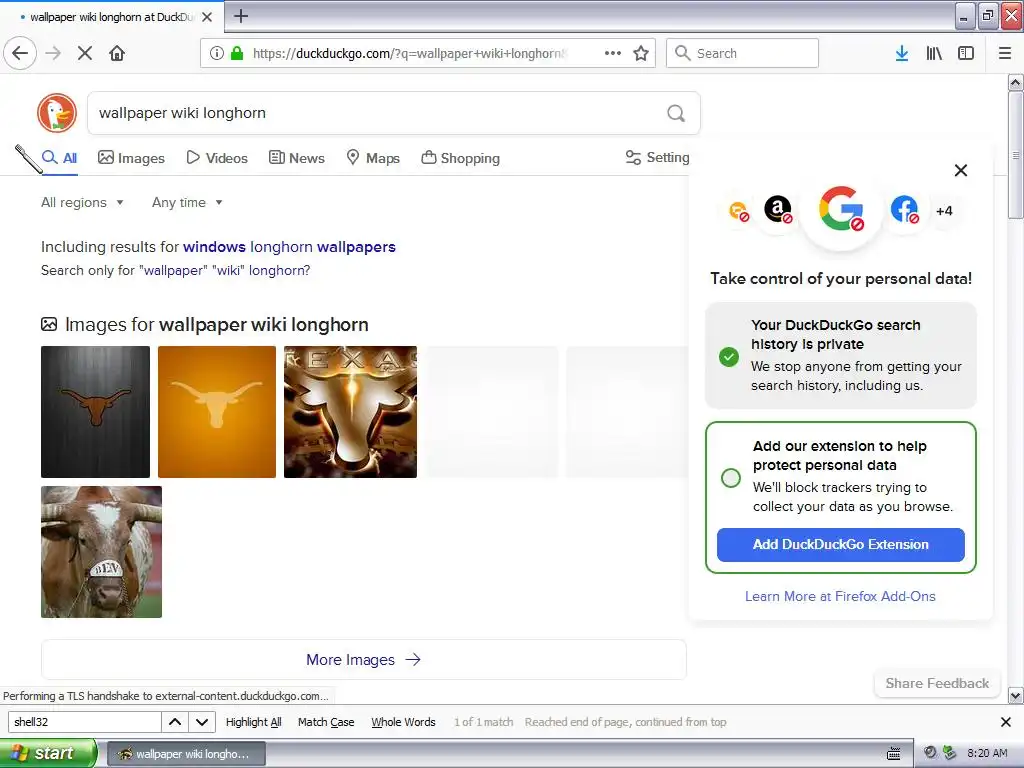Click the forward navigation arrow
Viewport: 1024px width, 768px height.
53,53
